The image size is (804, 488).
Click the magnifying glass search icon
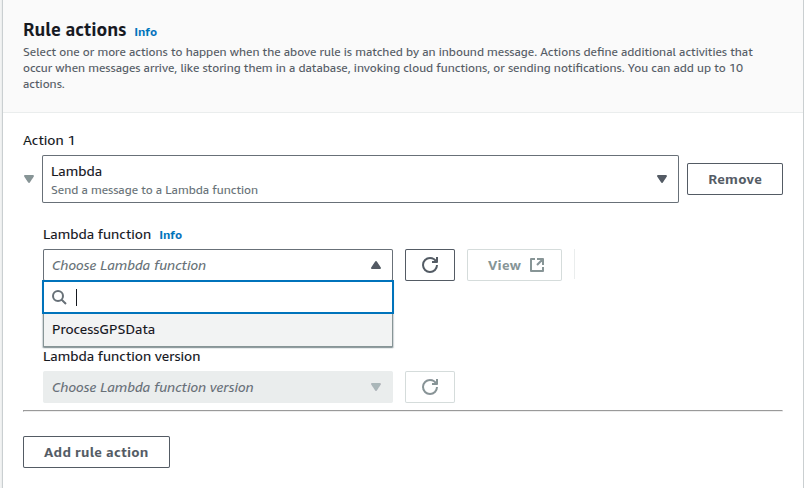click(59, 297)
